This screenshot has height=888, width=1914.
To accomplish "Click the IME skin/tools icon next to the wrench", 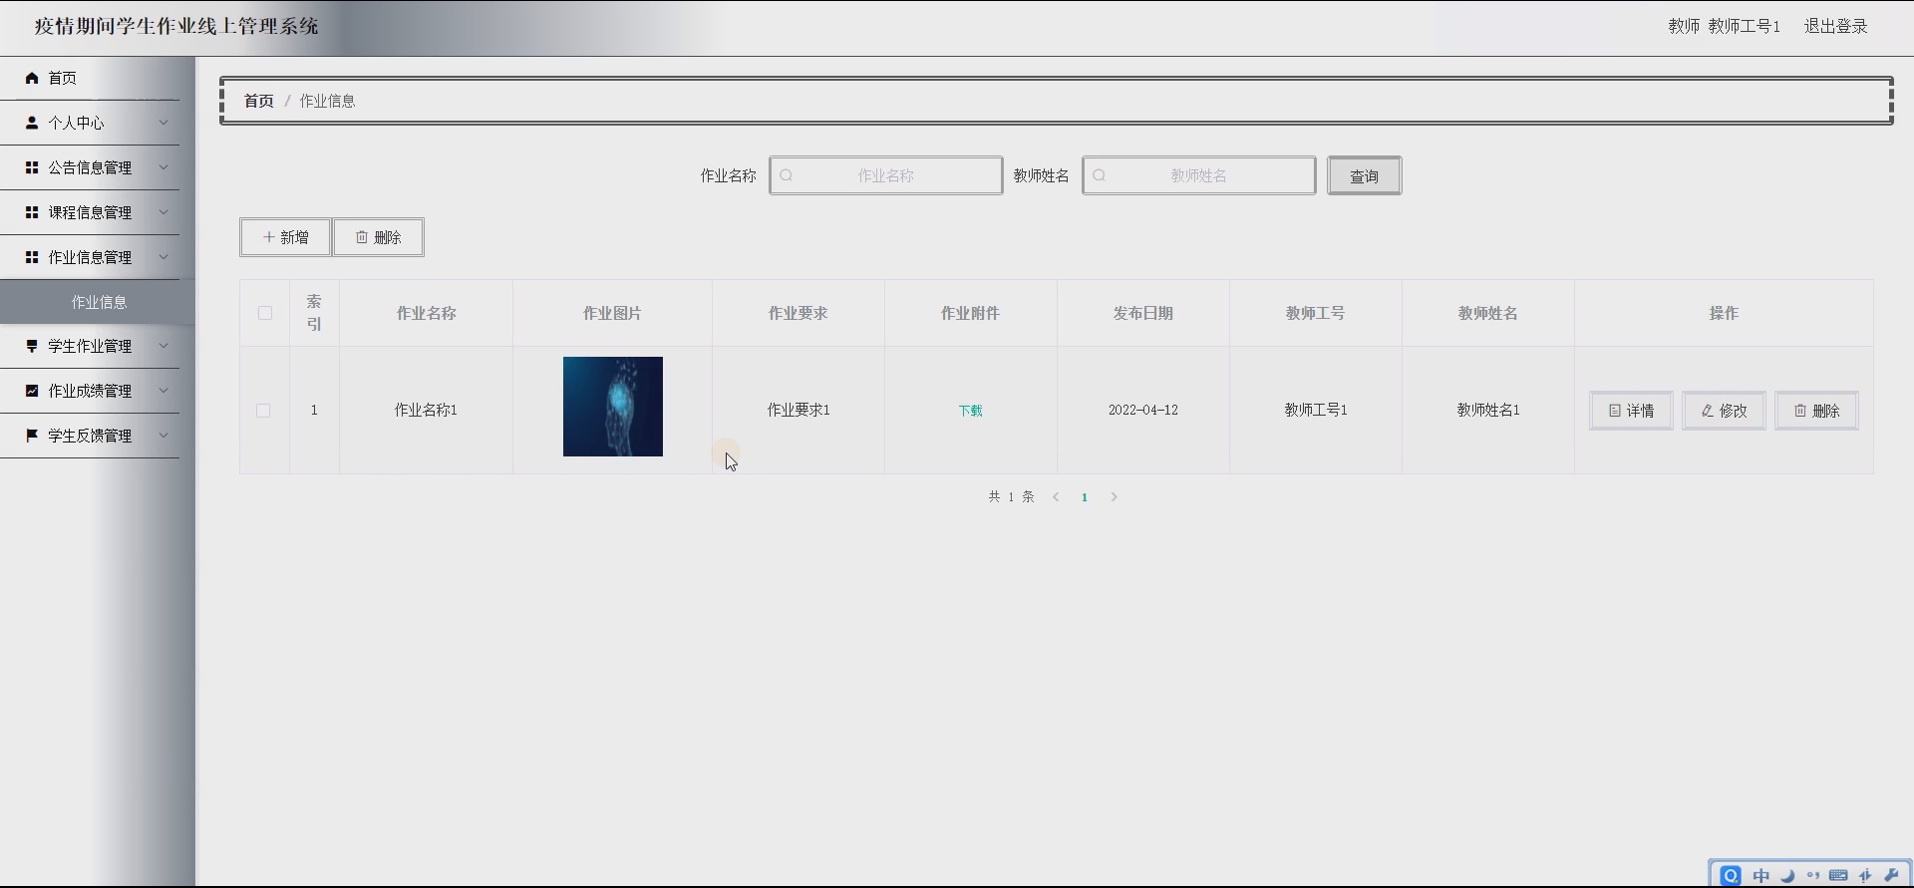I will click(1865, 875).
